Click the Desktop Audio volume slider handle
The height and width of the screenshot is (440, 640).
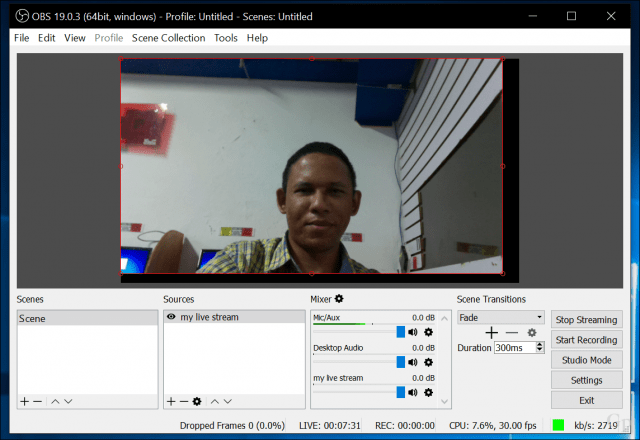tap(401, 362)
